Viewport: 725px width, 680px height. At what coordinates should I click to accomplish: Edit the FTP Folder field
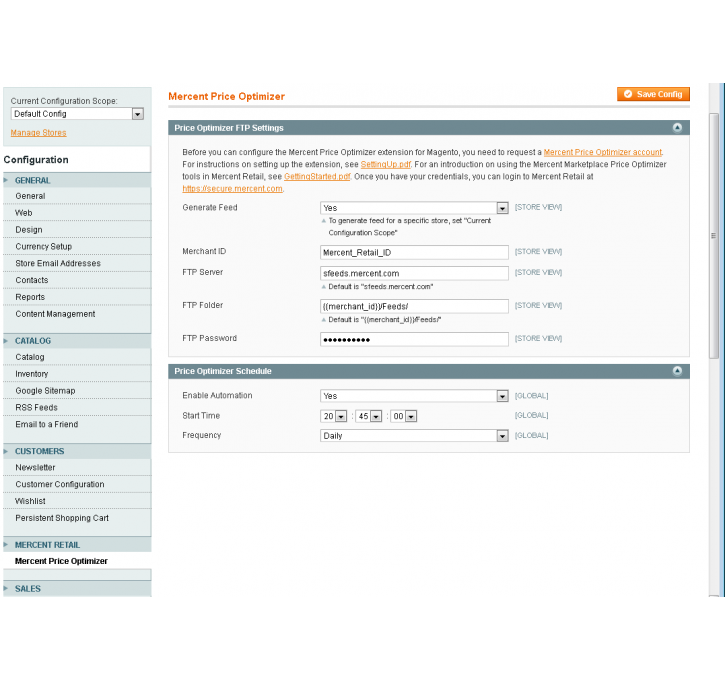(414, 306)
